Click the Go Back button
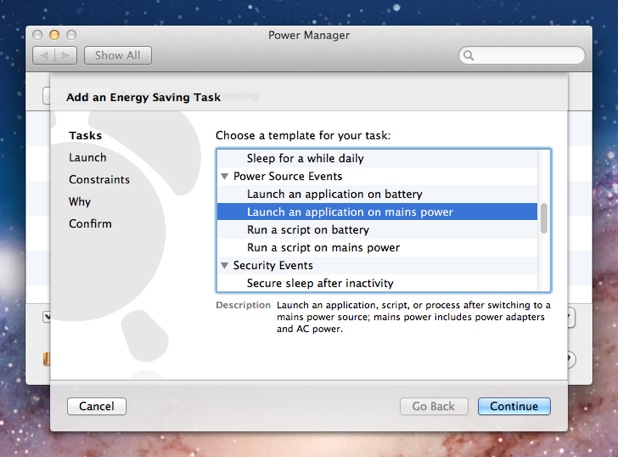The width and height of the screenshot is (618, 457). point(434,406)
